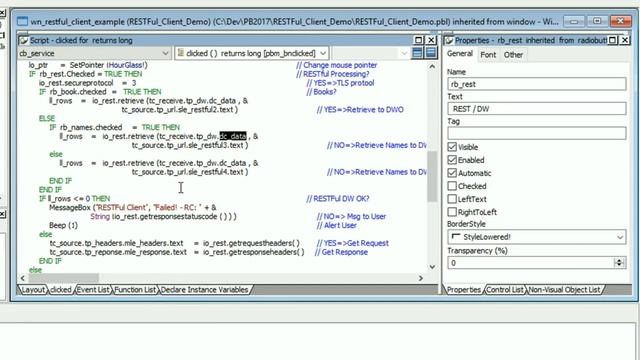Image resolution: width=640 pixels, height=360 pixels.
Task: Click the '// Change mouse pointer' comment
Action: [x=337, y=65]
